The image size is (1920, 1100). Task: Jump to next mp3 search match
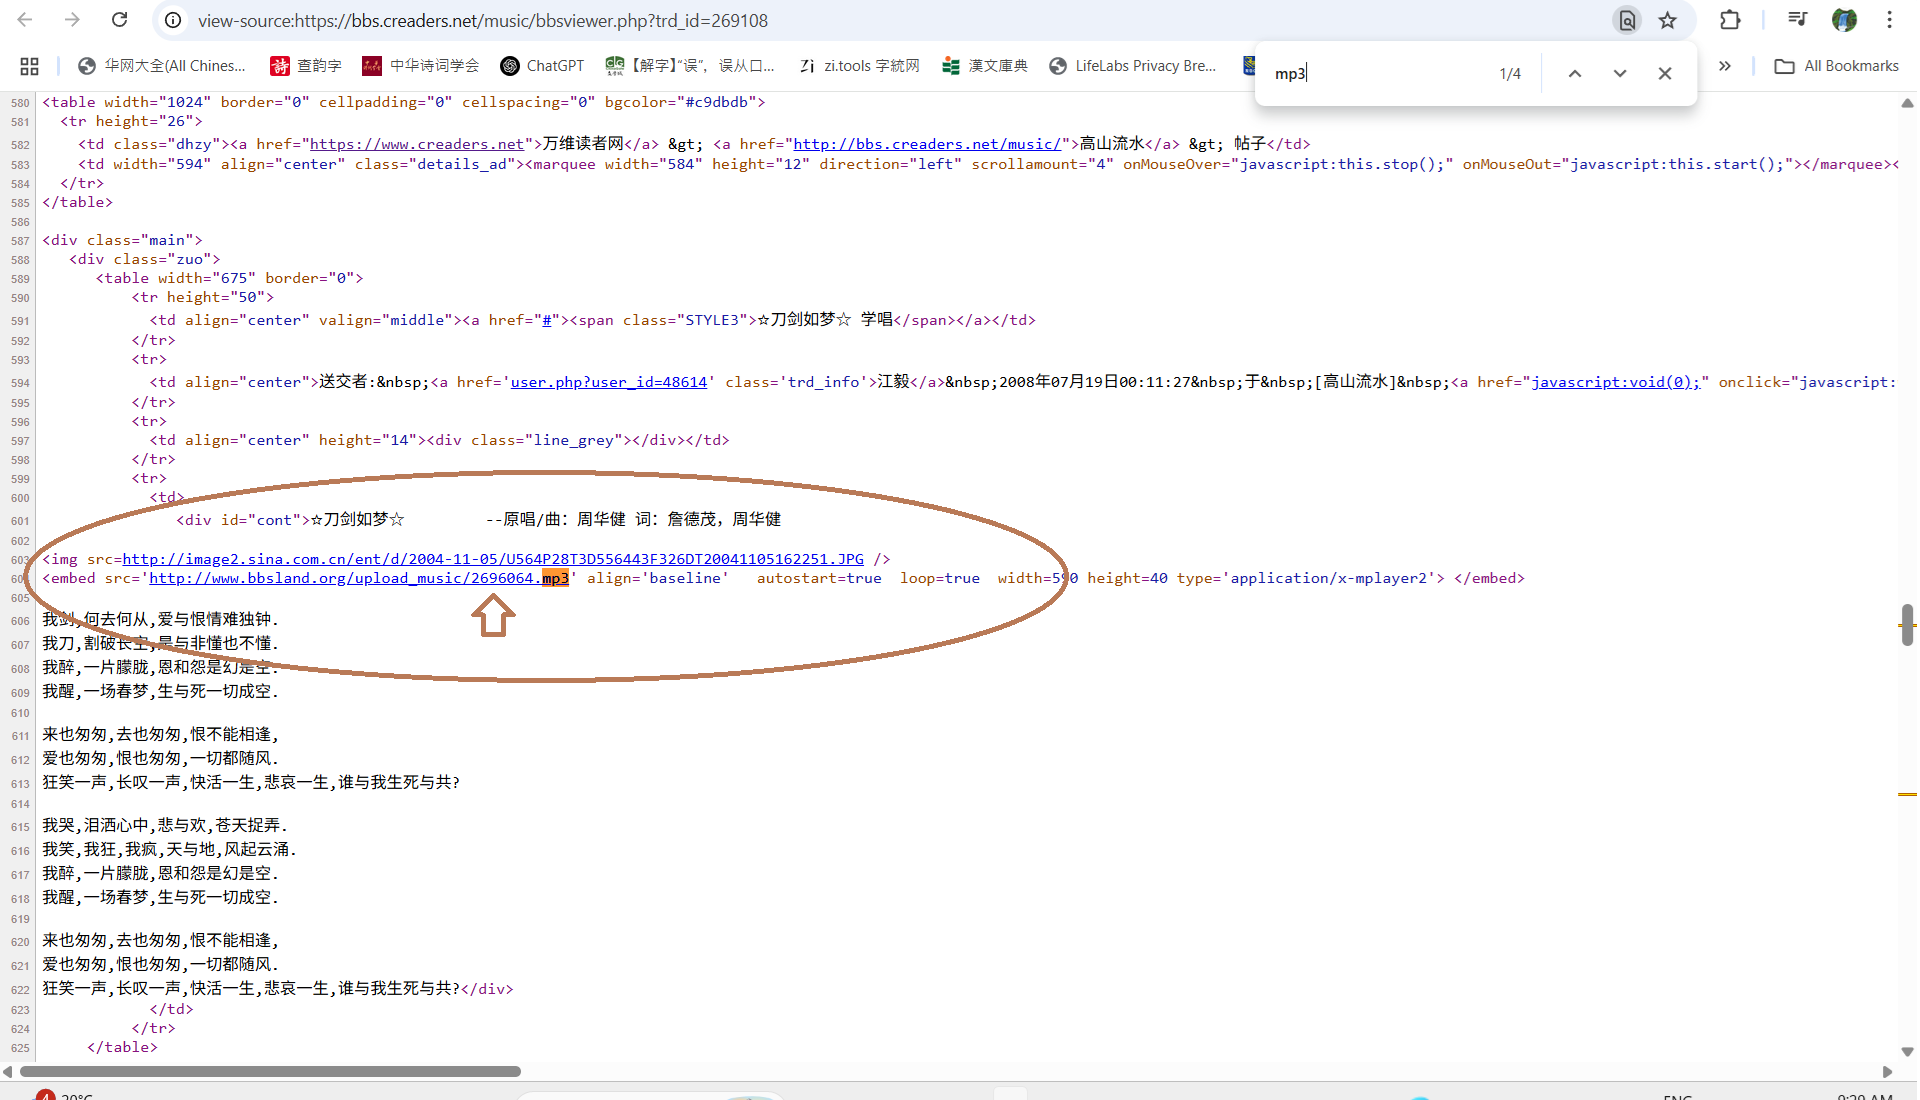[x=1619, y=72]
